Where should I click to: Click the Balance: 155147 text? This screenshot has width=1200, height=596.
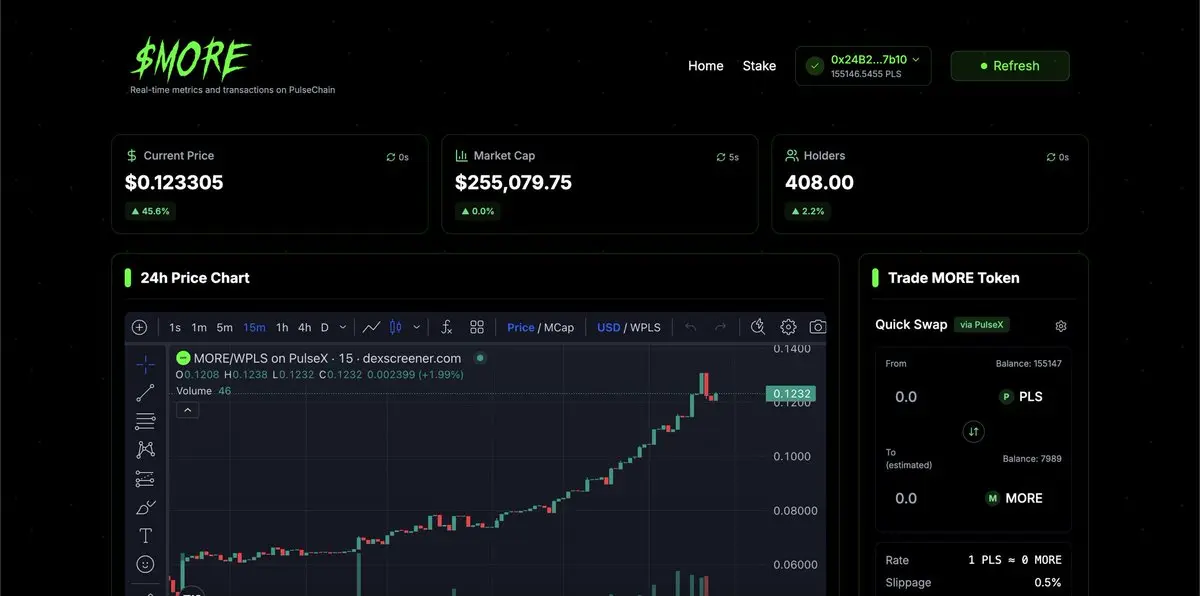click(x=1029, y=363)
